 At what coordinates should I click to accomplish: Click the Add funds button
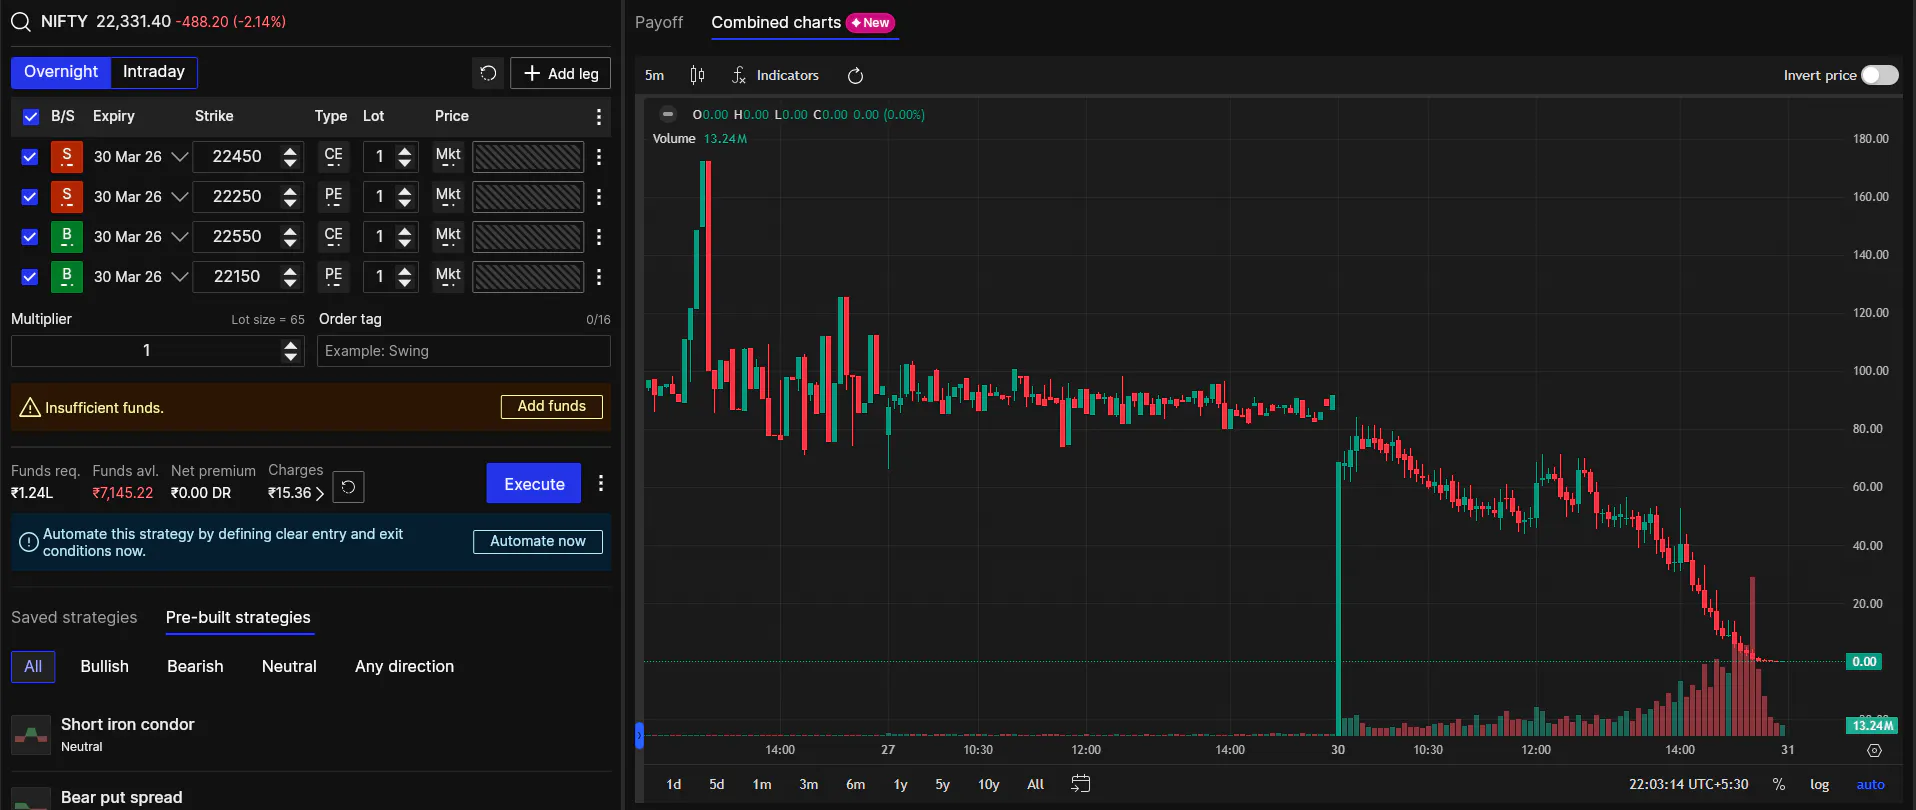(551, 406)
